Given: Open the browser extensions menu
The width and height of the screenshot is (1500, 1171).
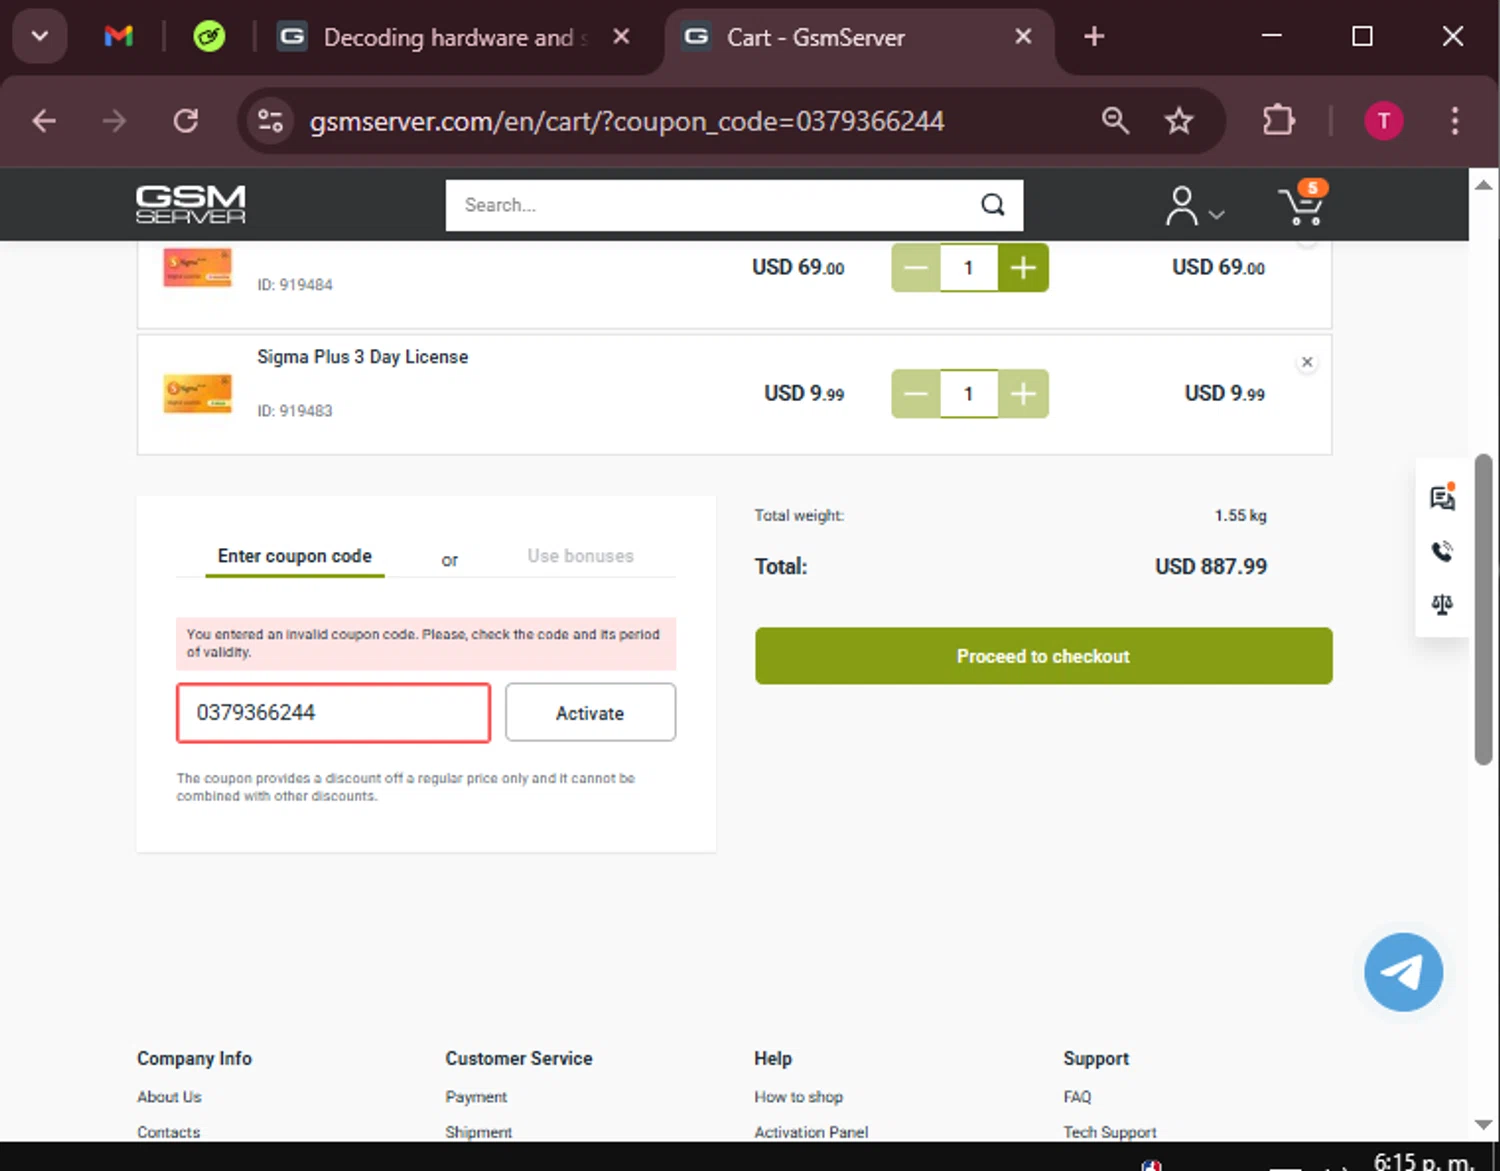Looking at the screenshot, I should pos(1278,121).
